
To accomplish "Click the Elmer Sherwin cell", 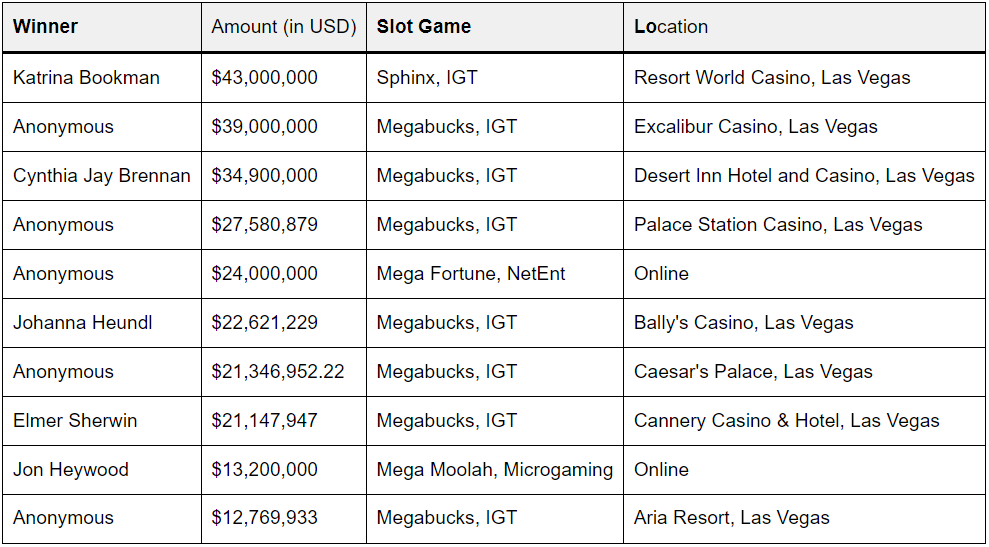I will point(102,421).
